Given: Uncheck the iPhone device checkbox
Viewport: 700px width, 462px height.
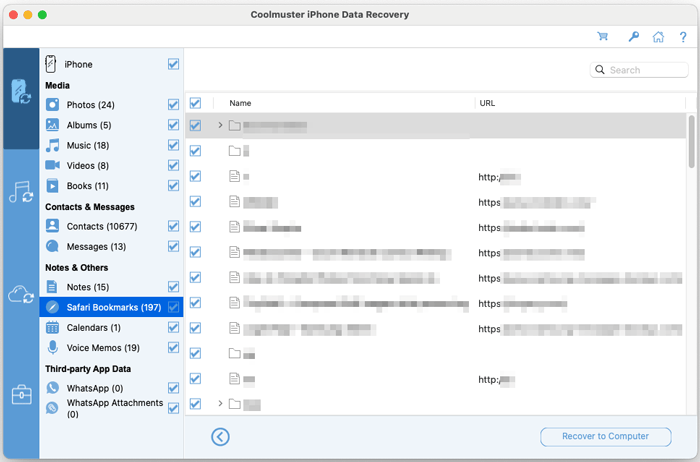Looking at the screenshot, I should point(173,64).
